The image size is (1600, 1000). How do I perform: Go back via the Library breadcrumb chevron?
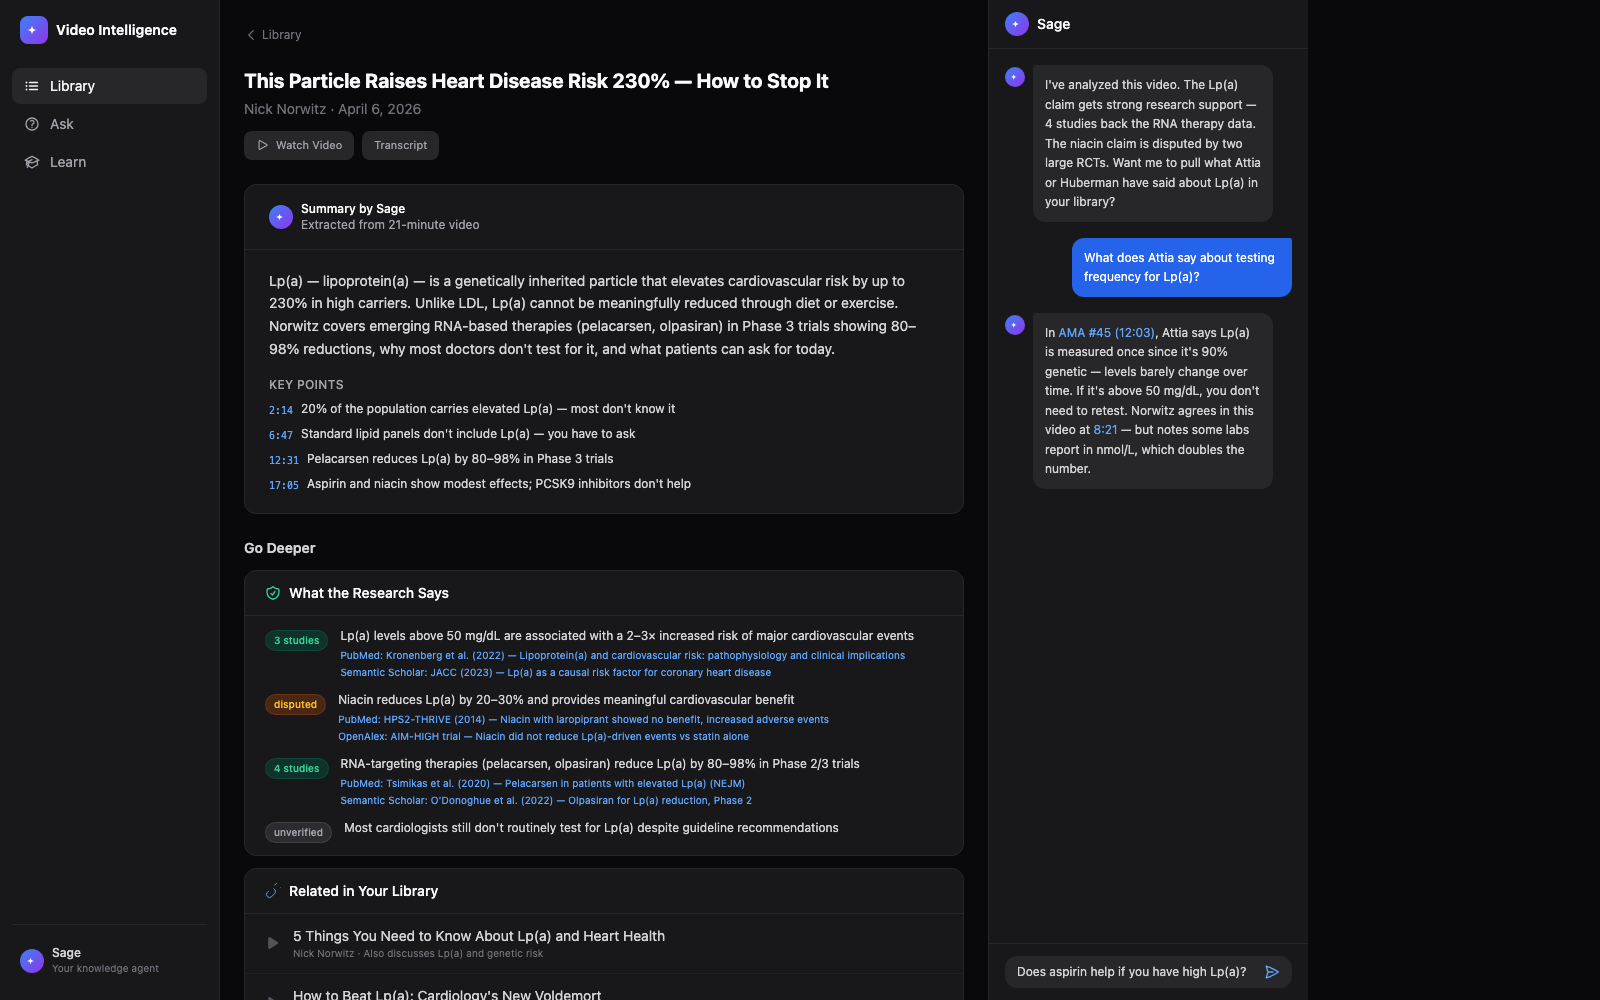coord(251,35)
